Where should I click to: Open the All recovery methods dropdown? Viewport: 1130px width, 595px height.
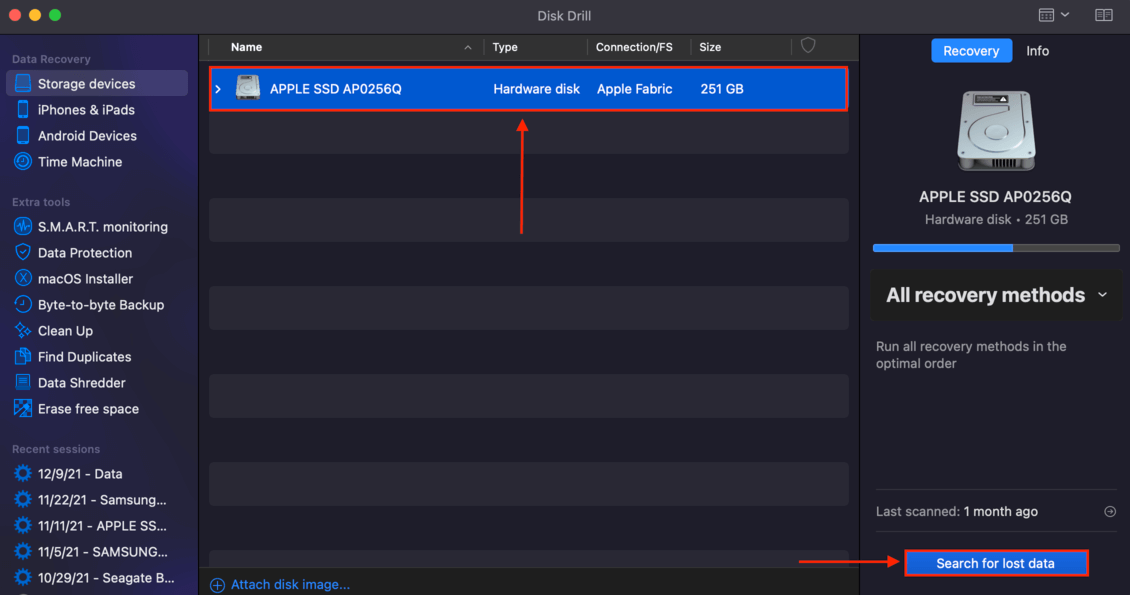tap(996, 295)
